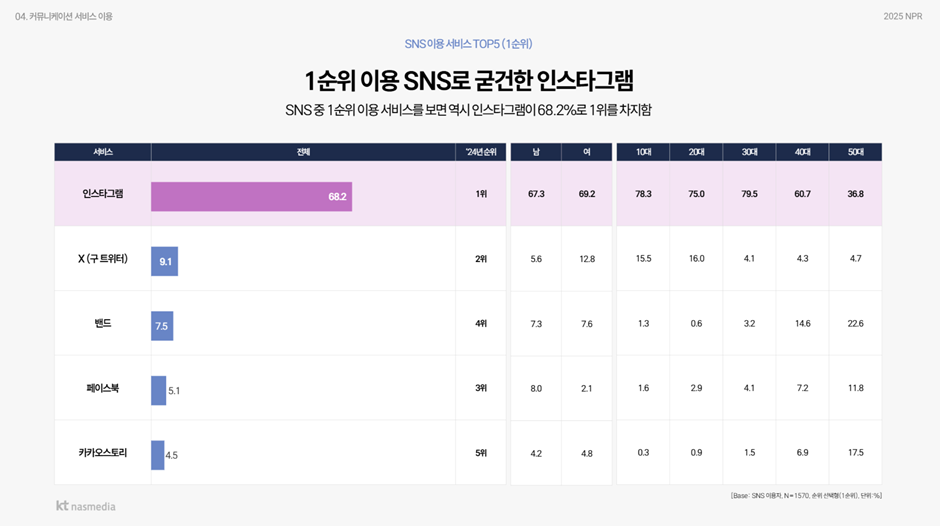Viewport: 940px width, 526px height.
Task: Click the 카카오스토리 row label
Action: tap(103, 453)
